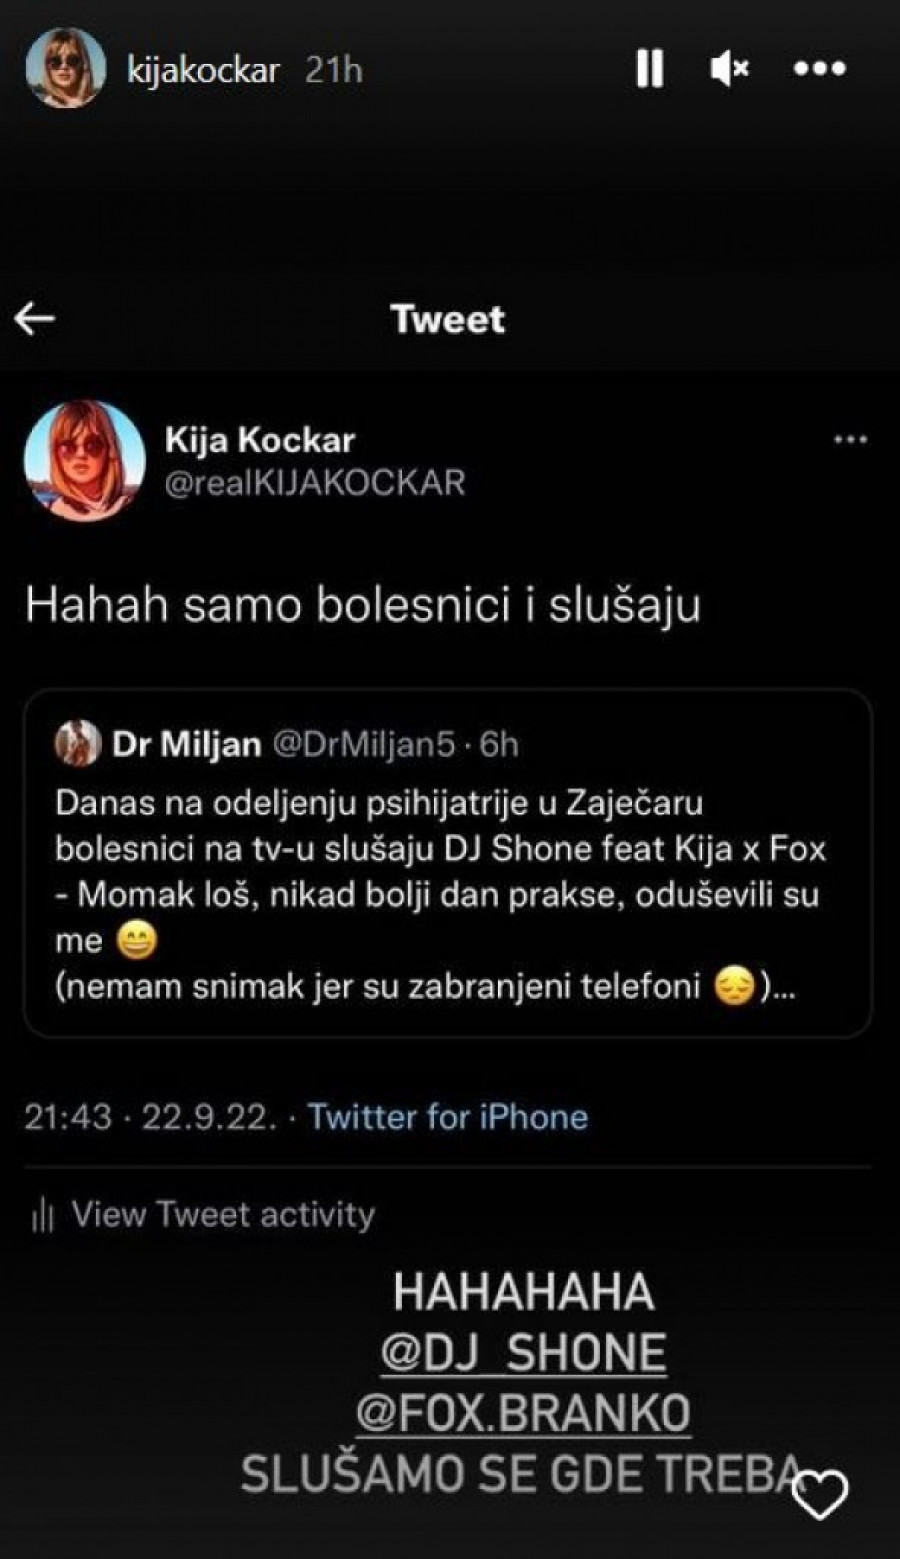Click View Tweet activity text
The width and height of the screenshot is (900, 1559).
click(223, 1214)
